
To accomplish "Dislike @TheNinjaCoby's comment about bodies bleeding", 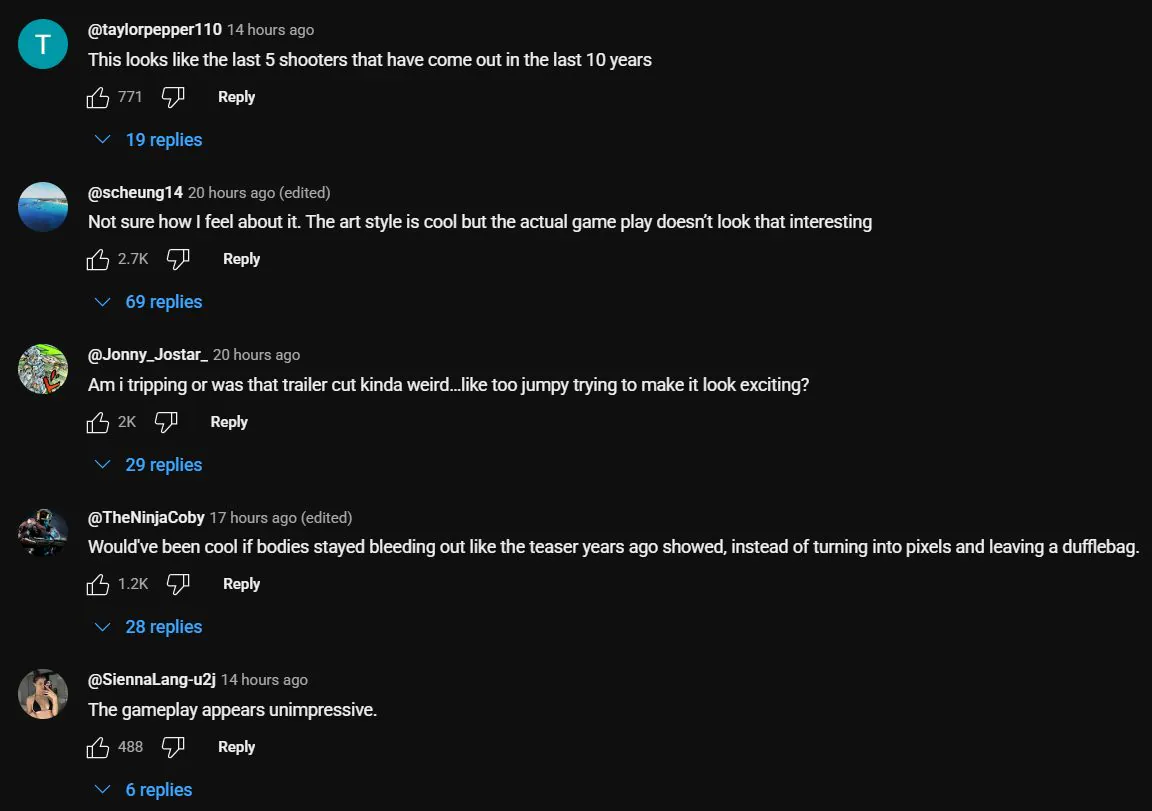I will 178,584.
